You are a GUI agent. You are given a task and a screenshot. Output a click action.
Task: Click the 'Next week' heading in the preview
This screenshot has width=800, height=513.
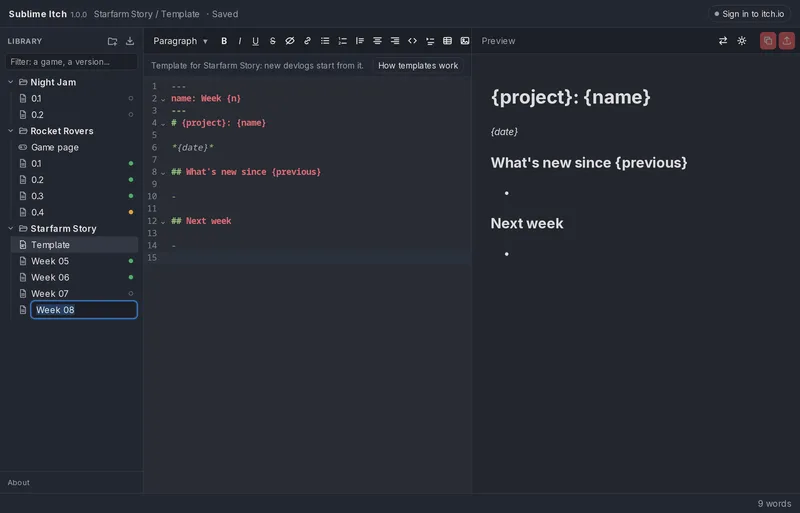pos(527,223)
